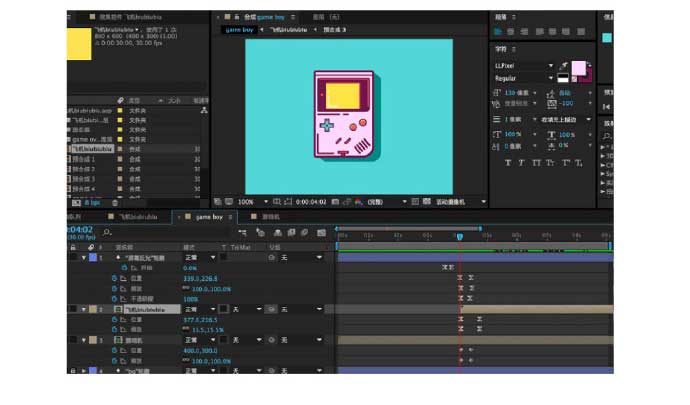Enable Small Caps text style icon

pyautogui.click(x=550, y=163)
